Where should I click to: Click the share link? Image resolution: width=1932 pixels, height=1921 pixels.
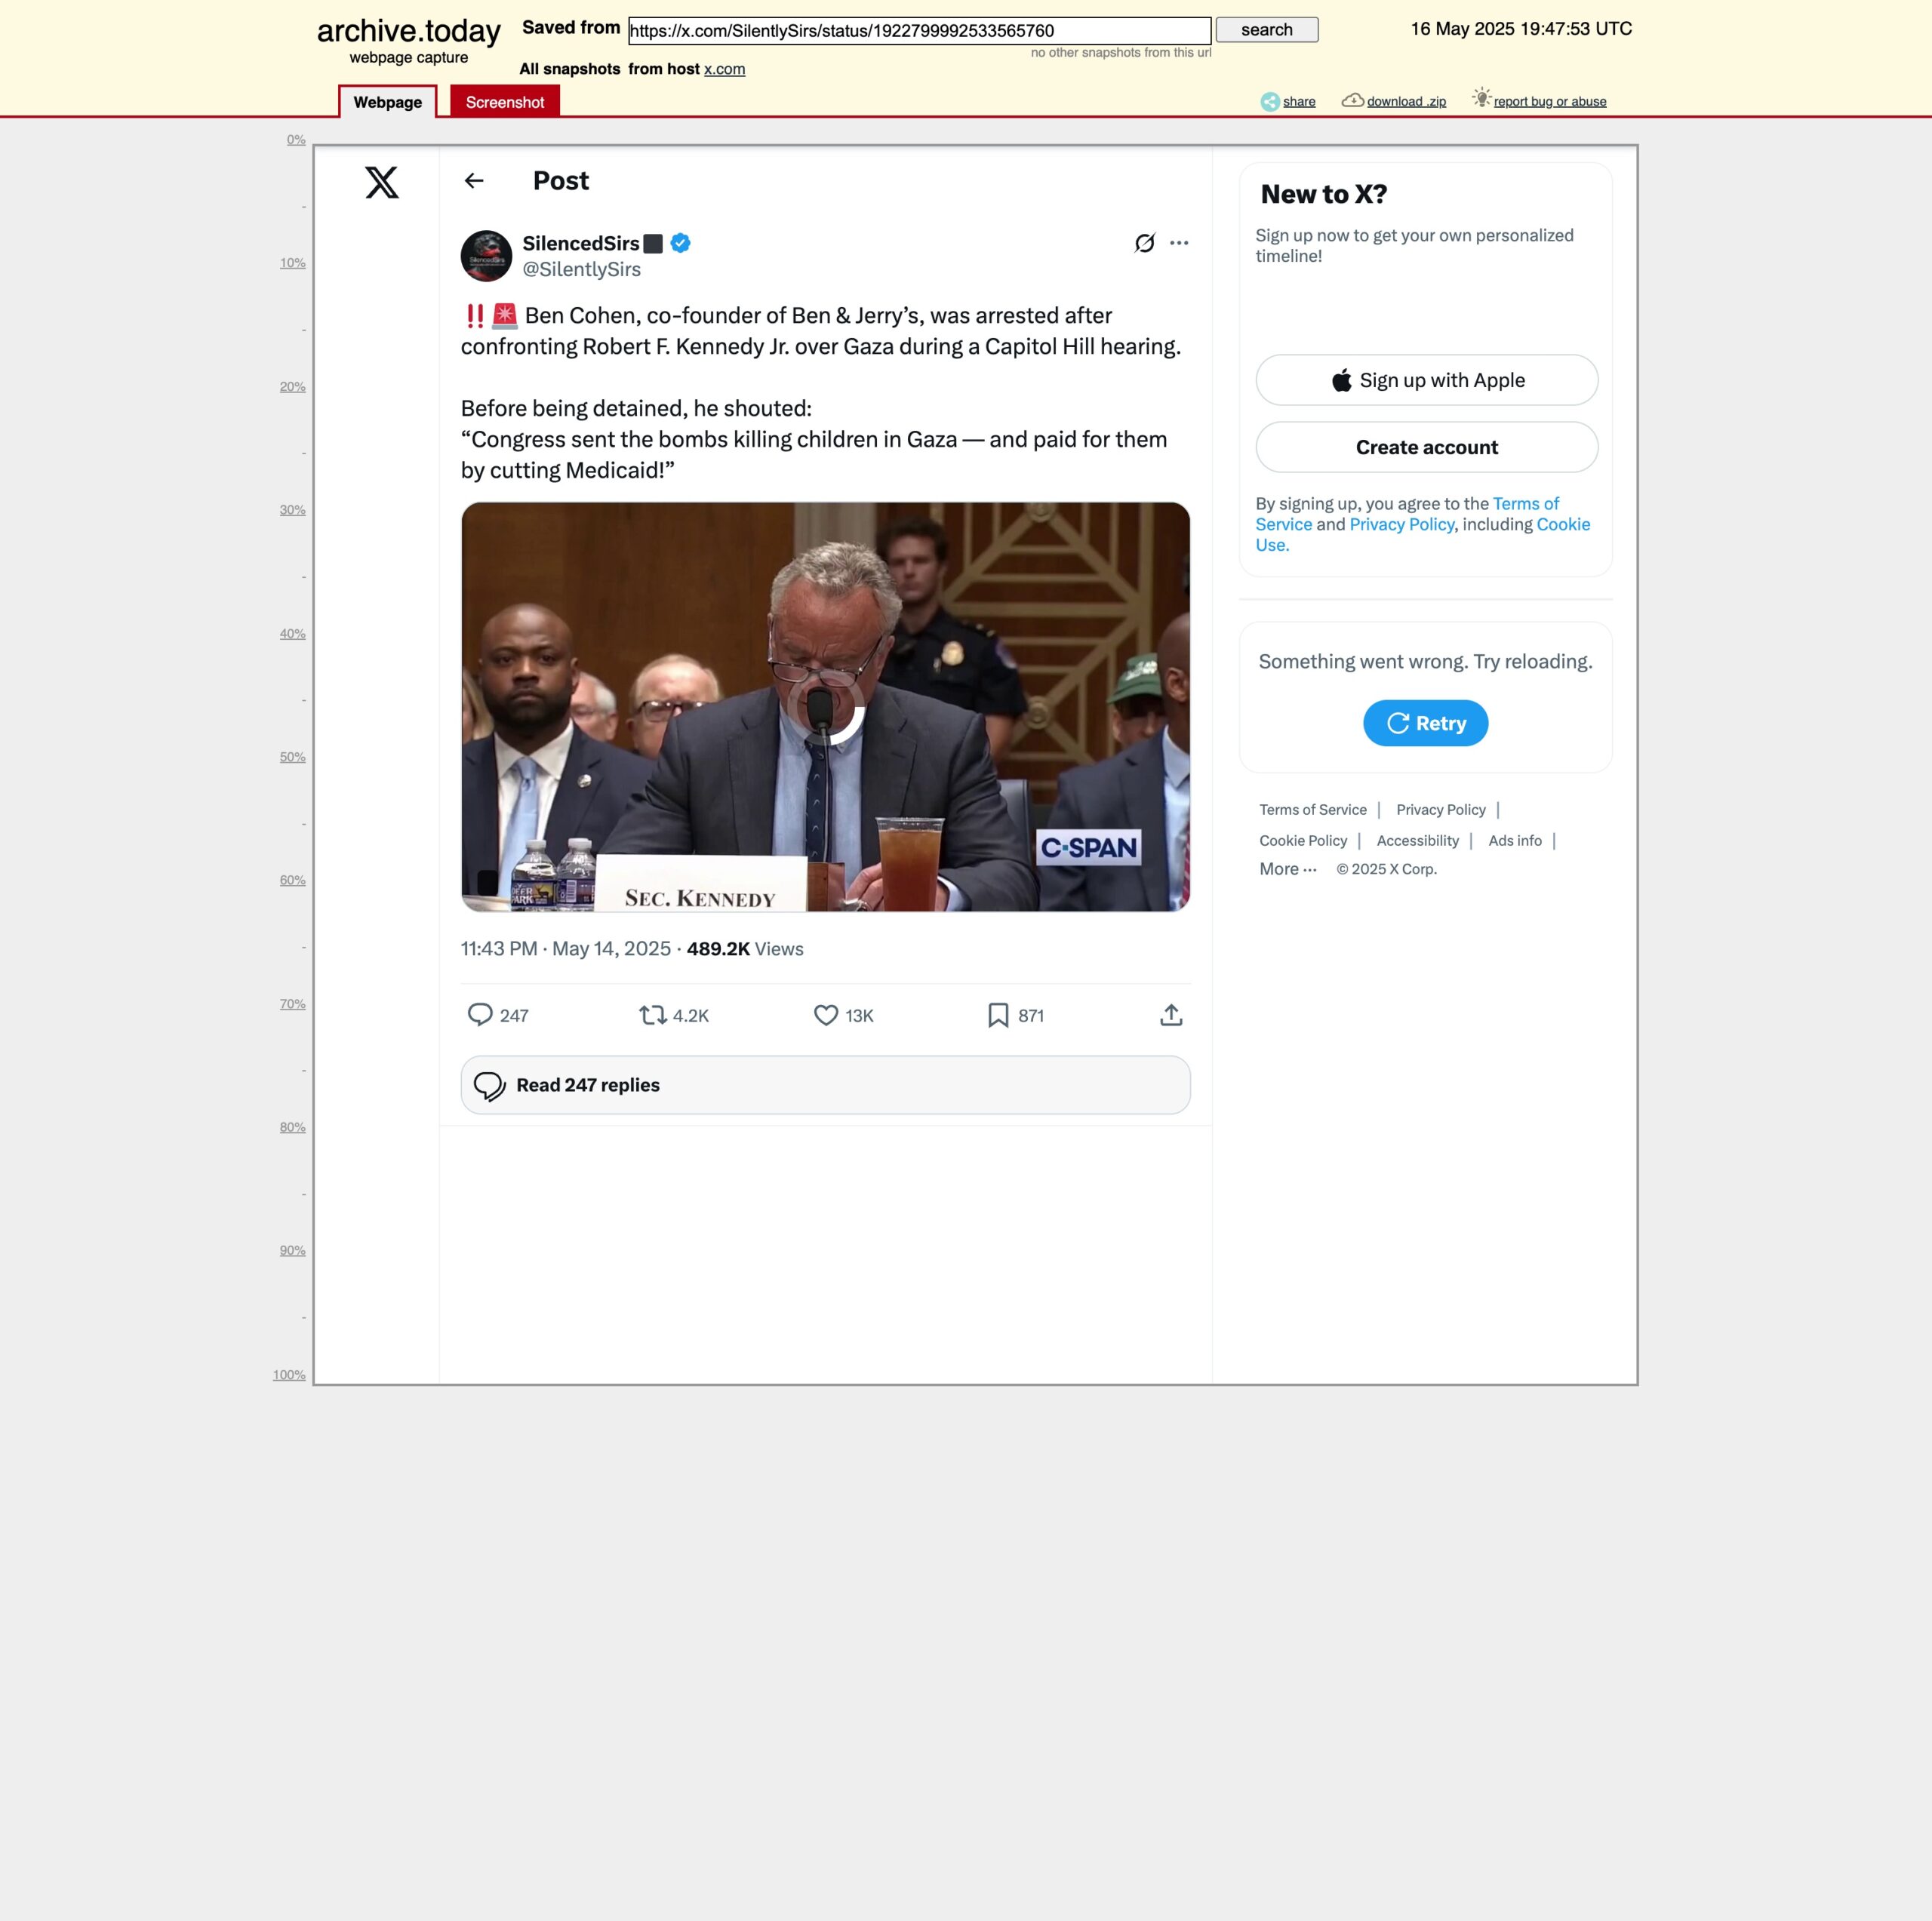click(x=1299, y=102)
